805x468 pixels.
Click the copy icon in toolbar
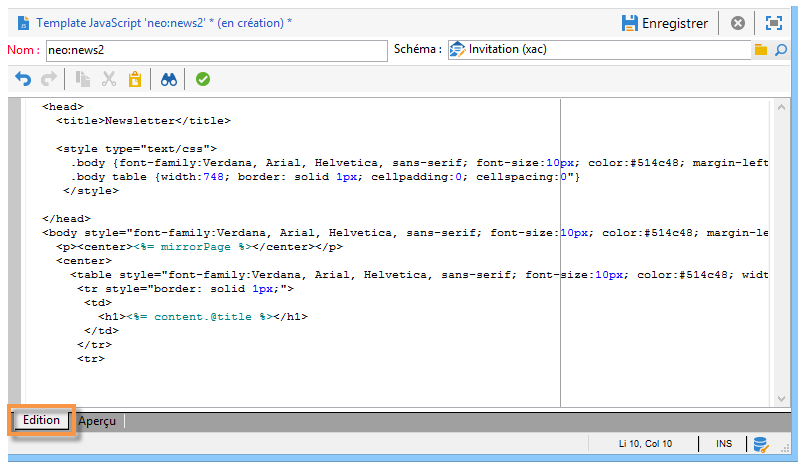83,80
